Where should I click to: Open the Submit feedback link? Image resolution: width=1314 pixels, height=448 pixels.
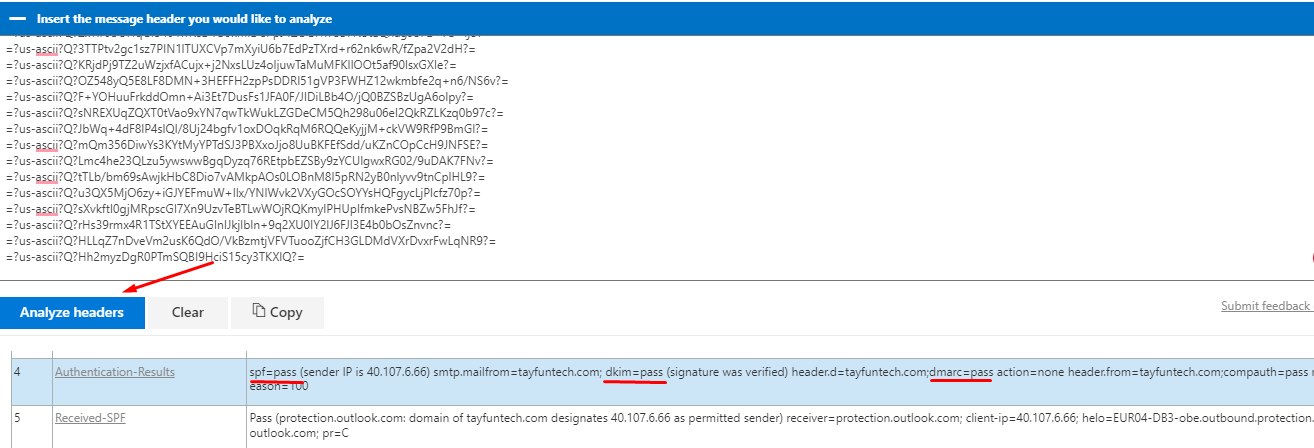pos(1265,306)
